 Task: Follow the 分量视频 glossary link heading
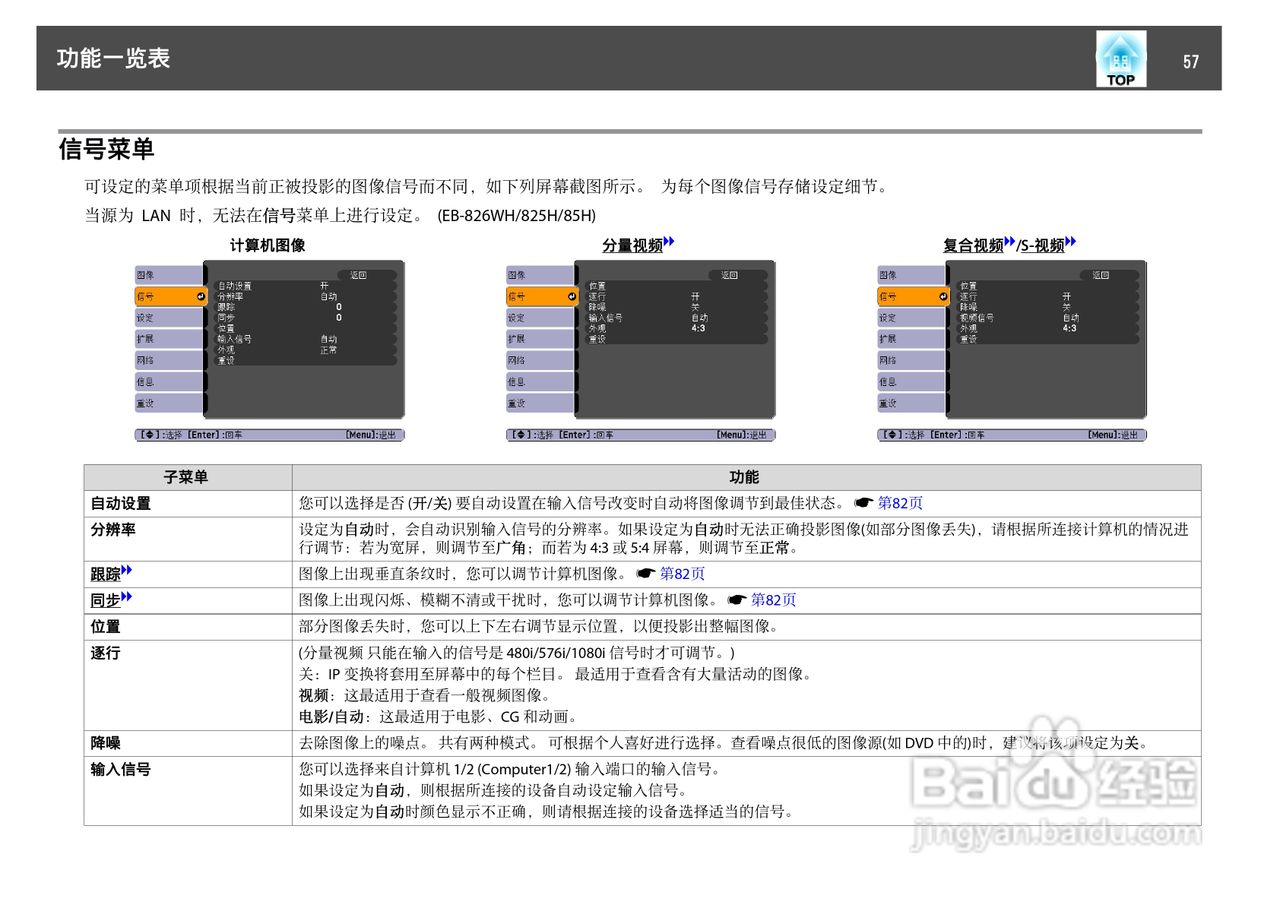[632, 245]
